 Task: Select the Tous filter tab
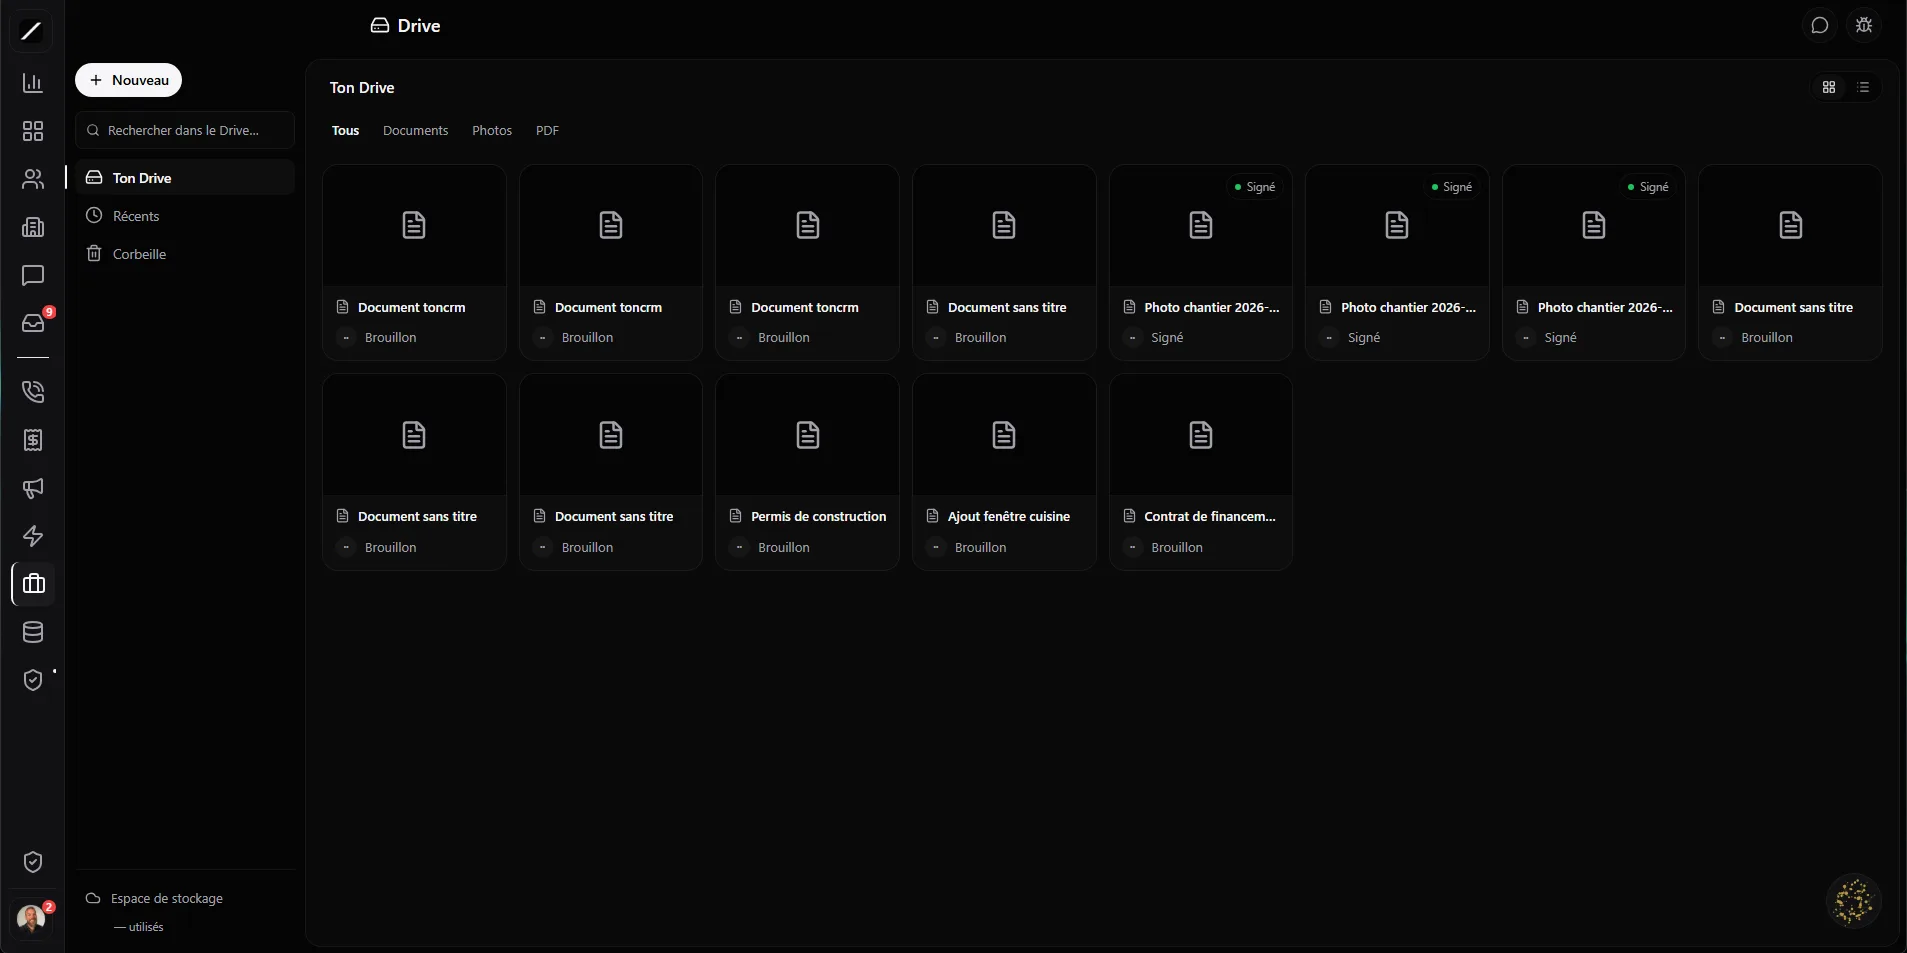345,131
